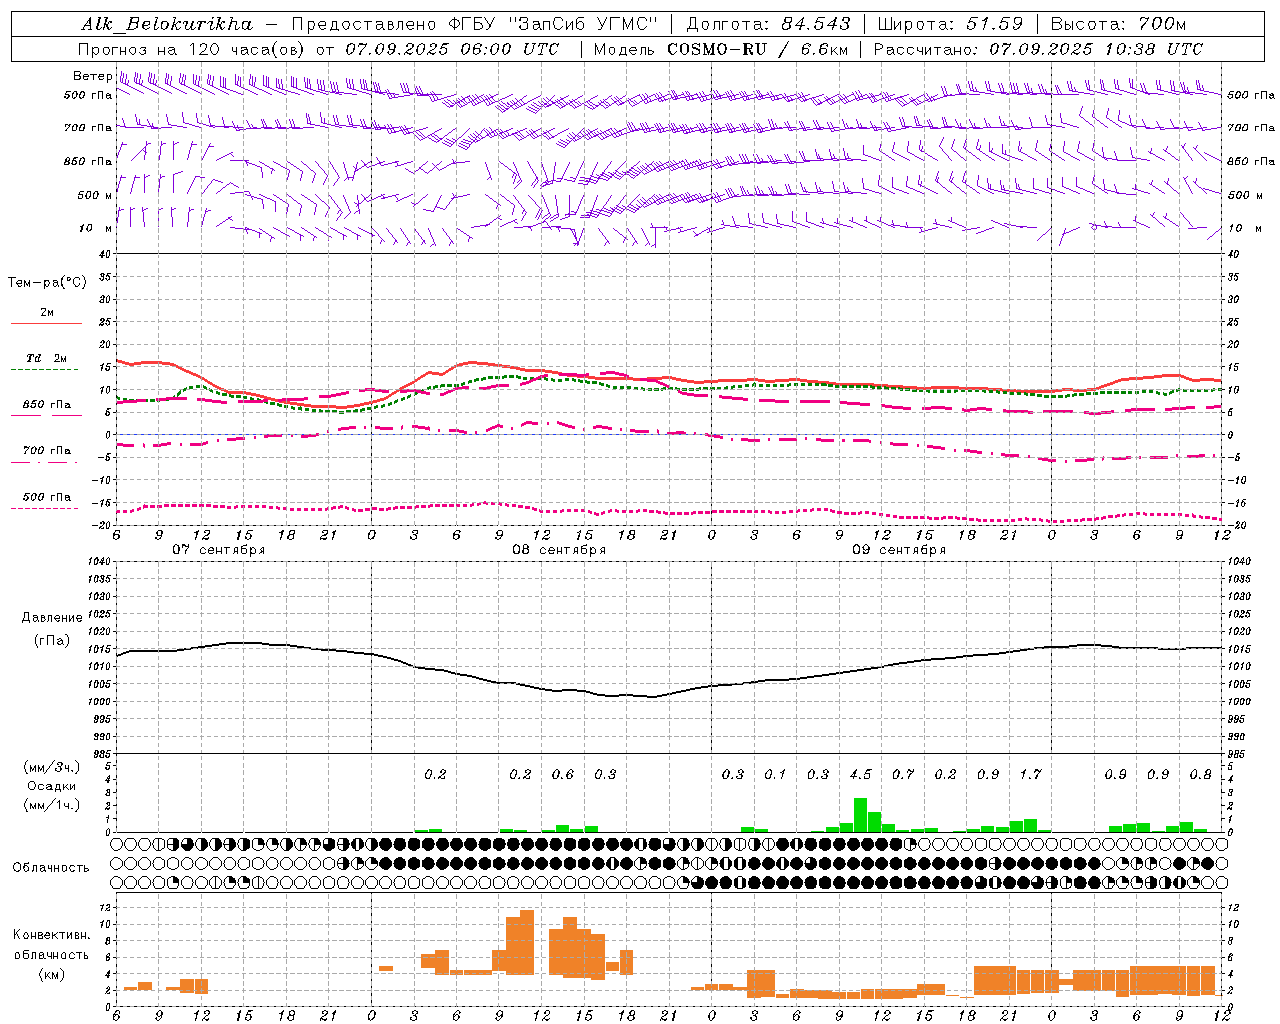The image size is (1280, 1024).
Task: Click the dotted line sample under Td 2м legend
Action: [46, 369]
